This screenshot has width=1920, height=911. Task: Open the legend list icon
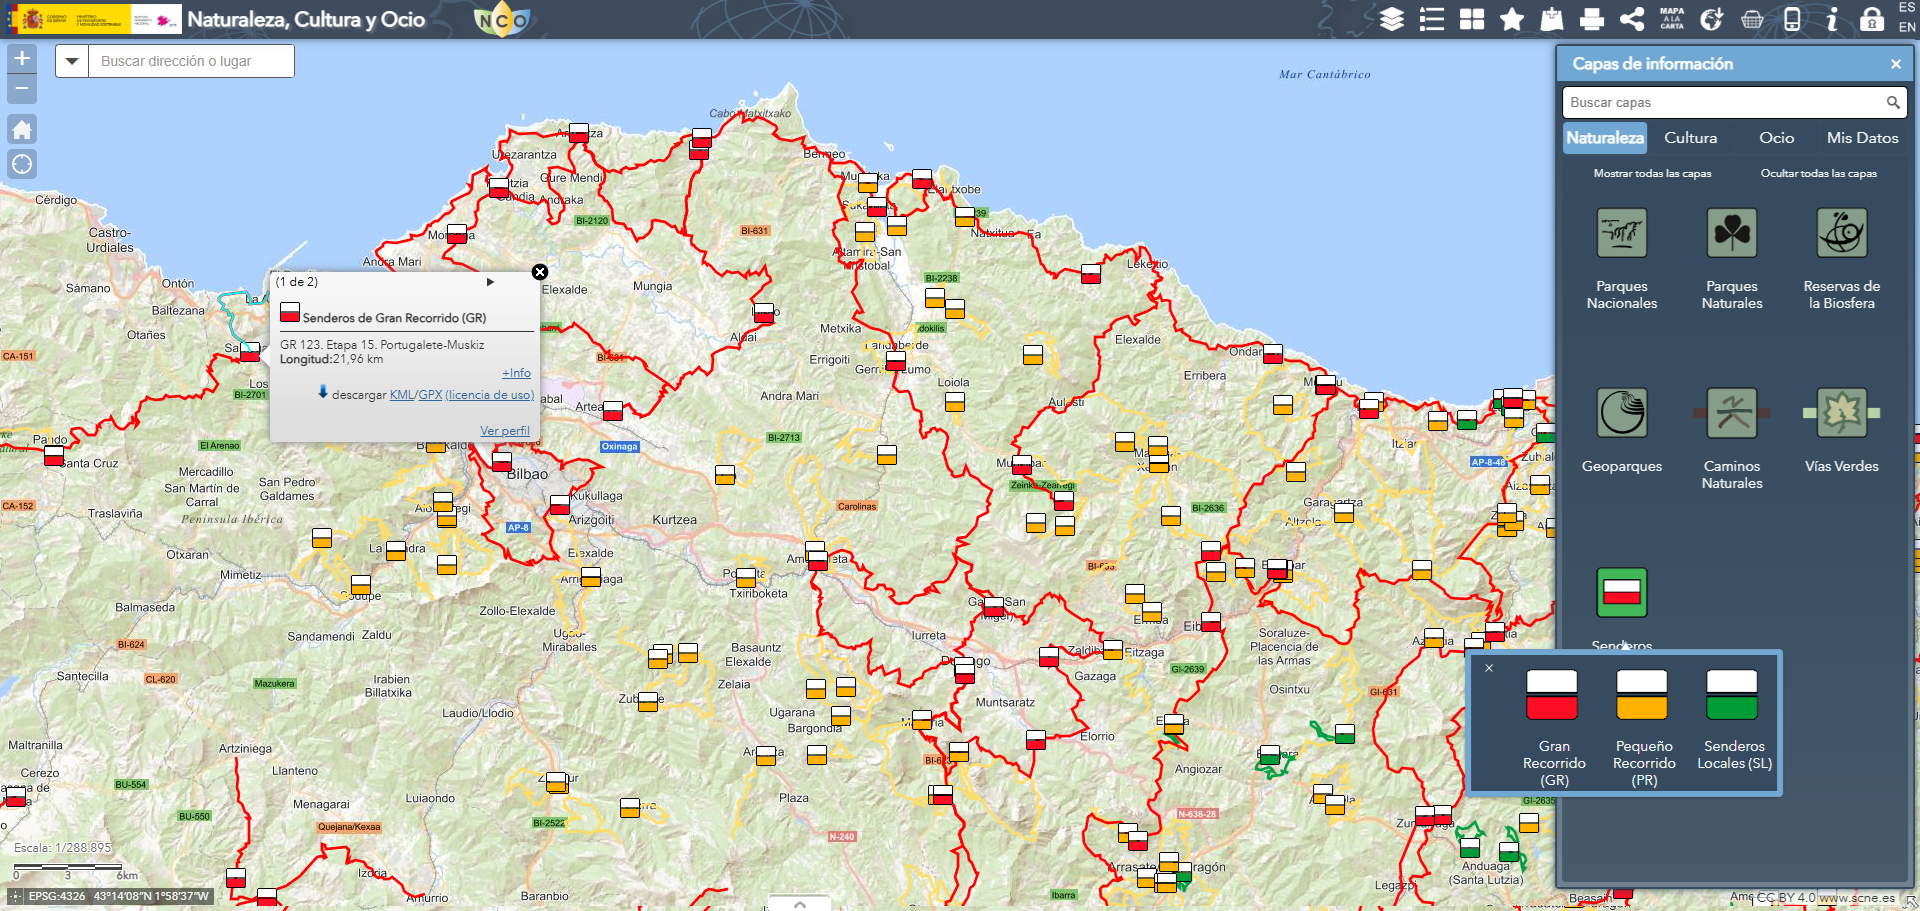[1432, 19]
